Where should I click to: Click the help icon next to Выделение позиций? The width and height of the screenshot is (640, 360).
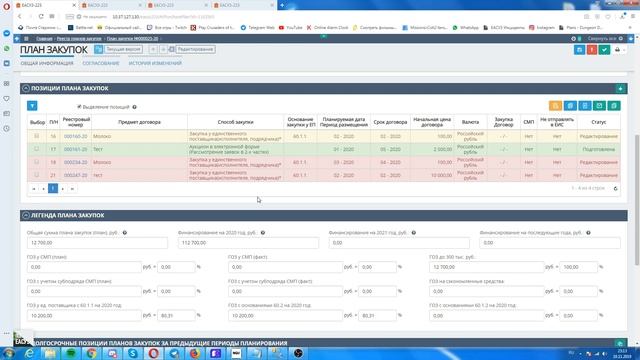(x=134, y=107)
